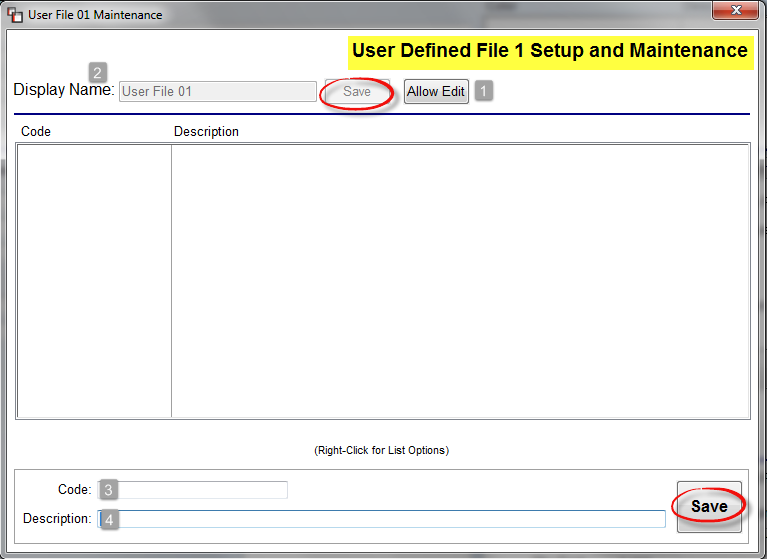Click into the Description input field

click(382, 519)
